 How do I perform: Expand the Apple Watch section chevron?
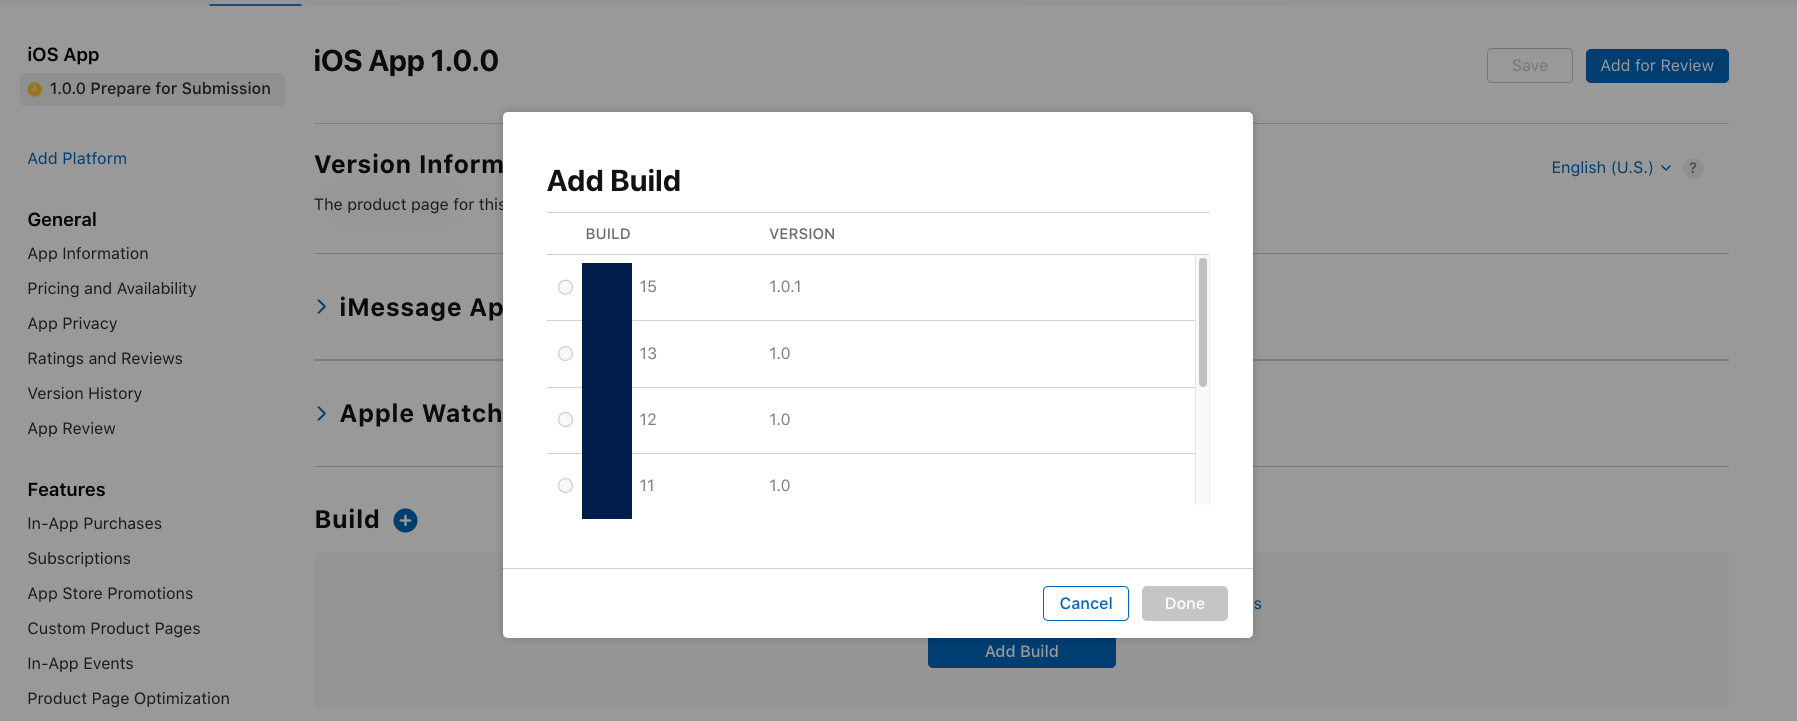coord(322,413)
